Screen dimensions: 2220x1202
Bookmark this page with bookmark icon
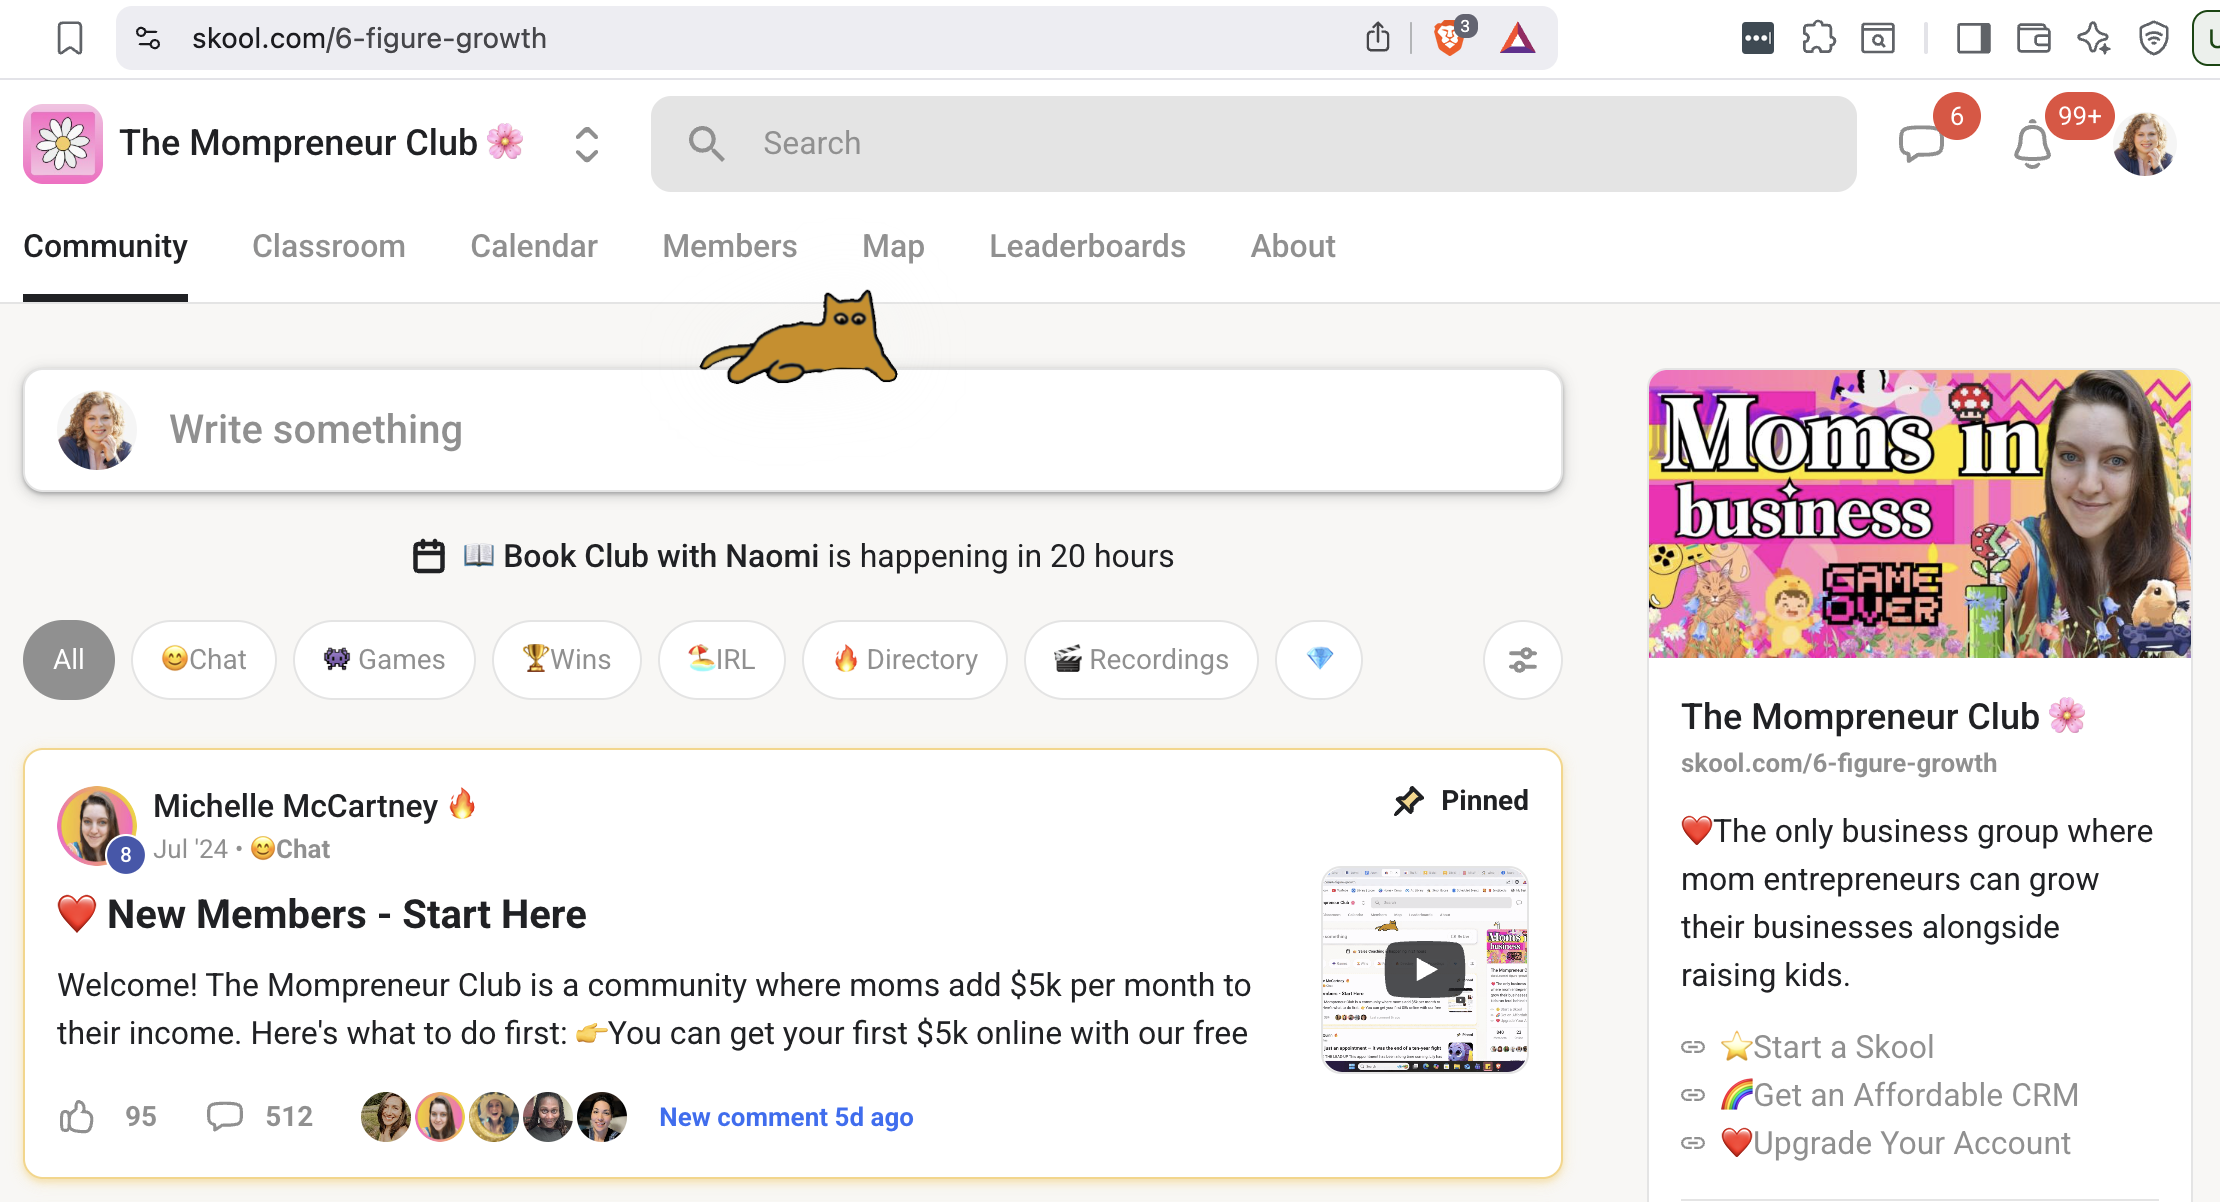click(x=70, y=38)
